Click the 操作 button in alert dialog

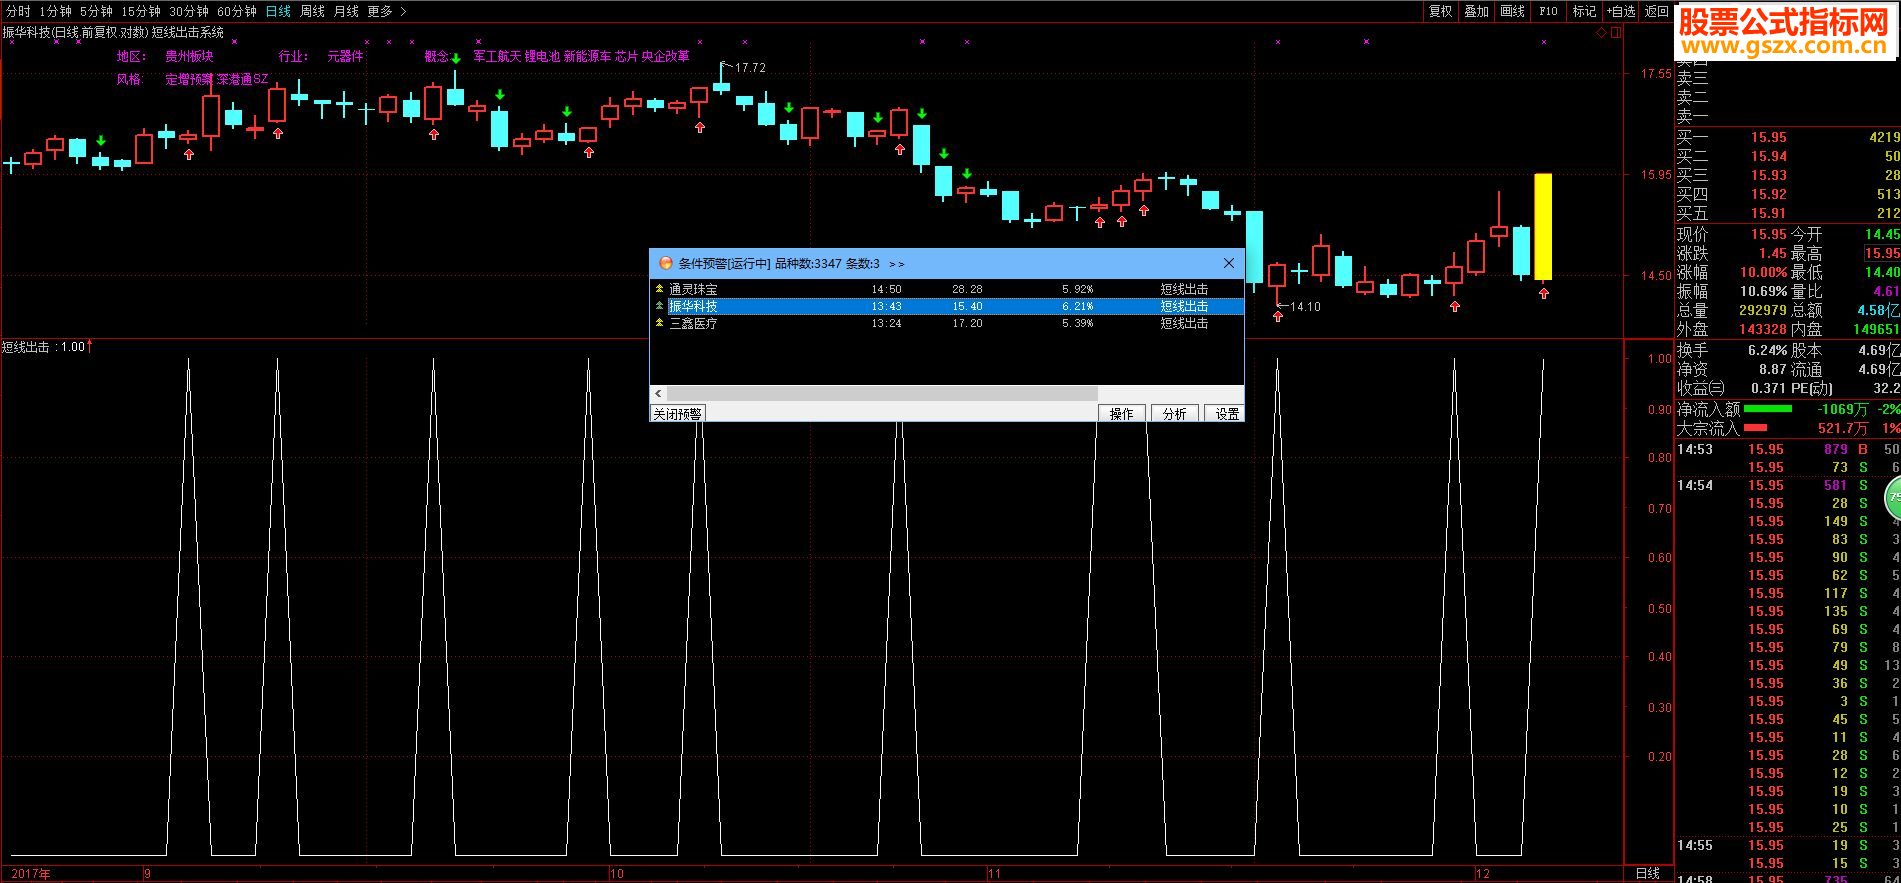tap(1121, 413)
